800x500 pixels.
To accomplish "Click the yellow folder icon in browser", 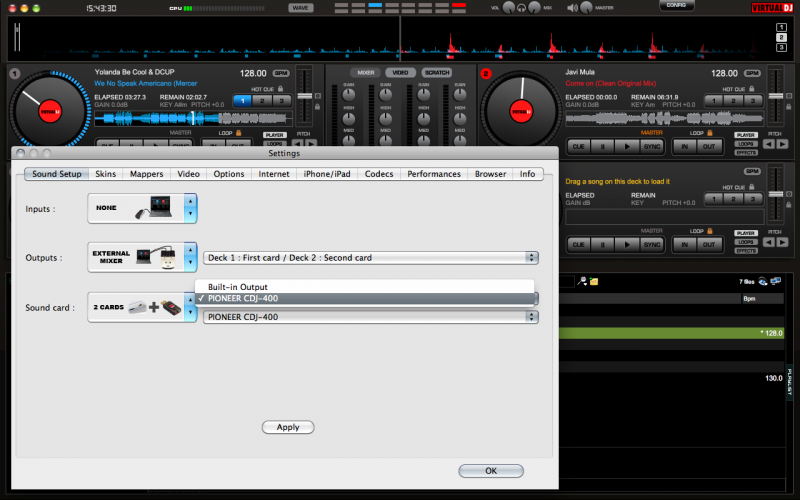I will point(594,281).
